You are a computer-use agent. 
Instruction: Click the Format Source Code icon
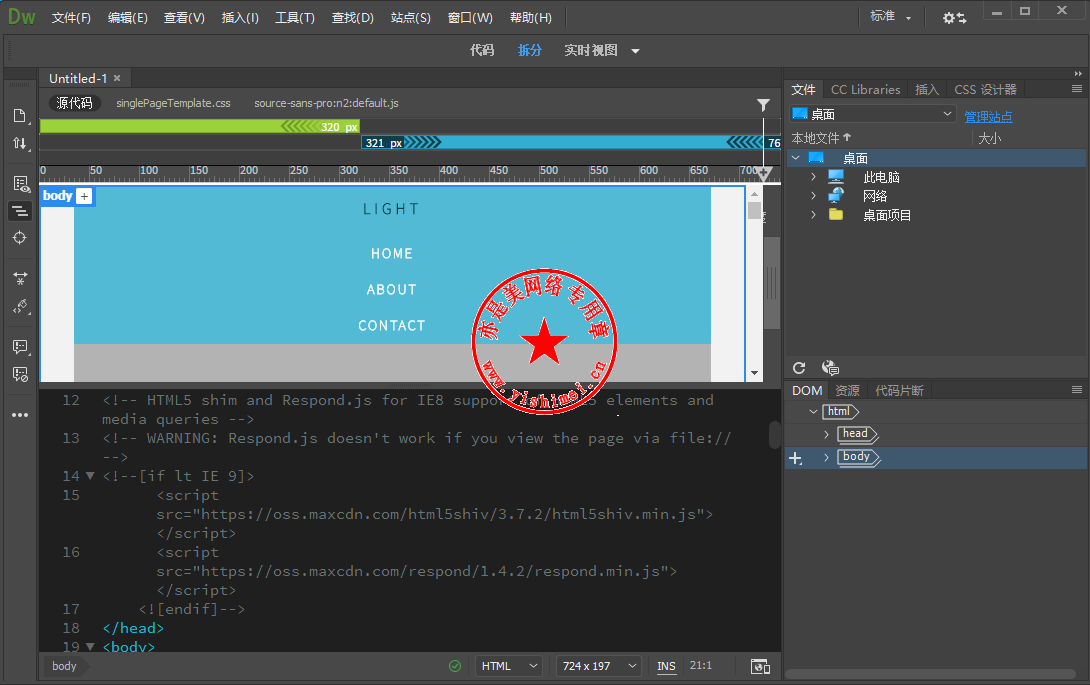coord(20,307)
